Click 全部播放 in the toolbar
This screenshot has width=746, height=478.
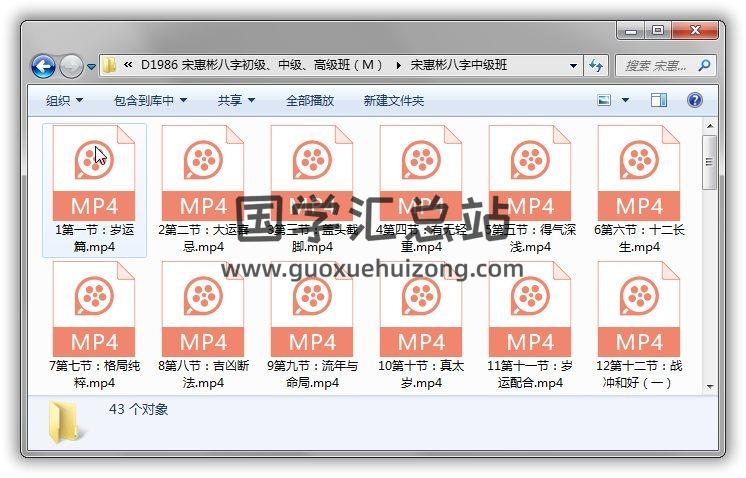(x=310, y=100)
